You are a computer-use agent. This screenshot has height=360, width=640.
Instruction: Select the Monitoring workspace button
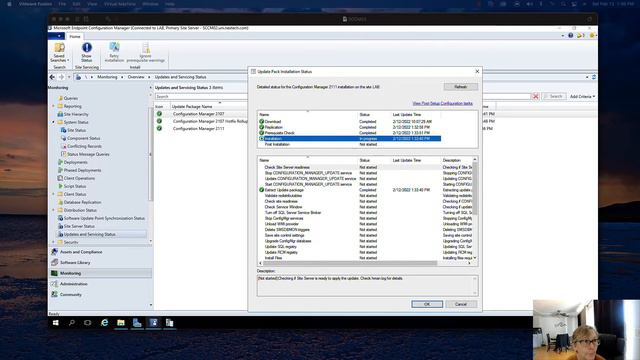coord(70,273)
